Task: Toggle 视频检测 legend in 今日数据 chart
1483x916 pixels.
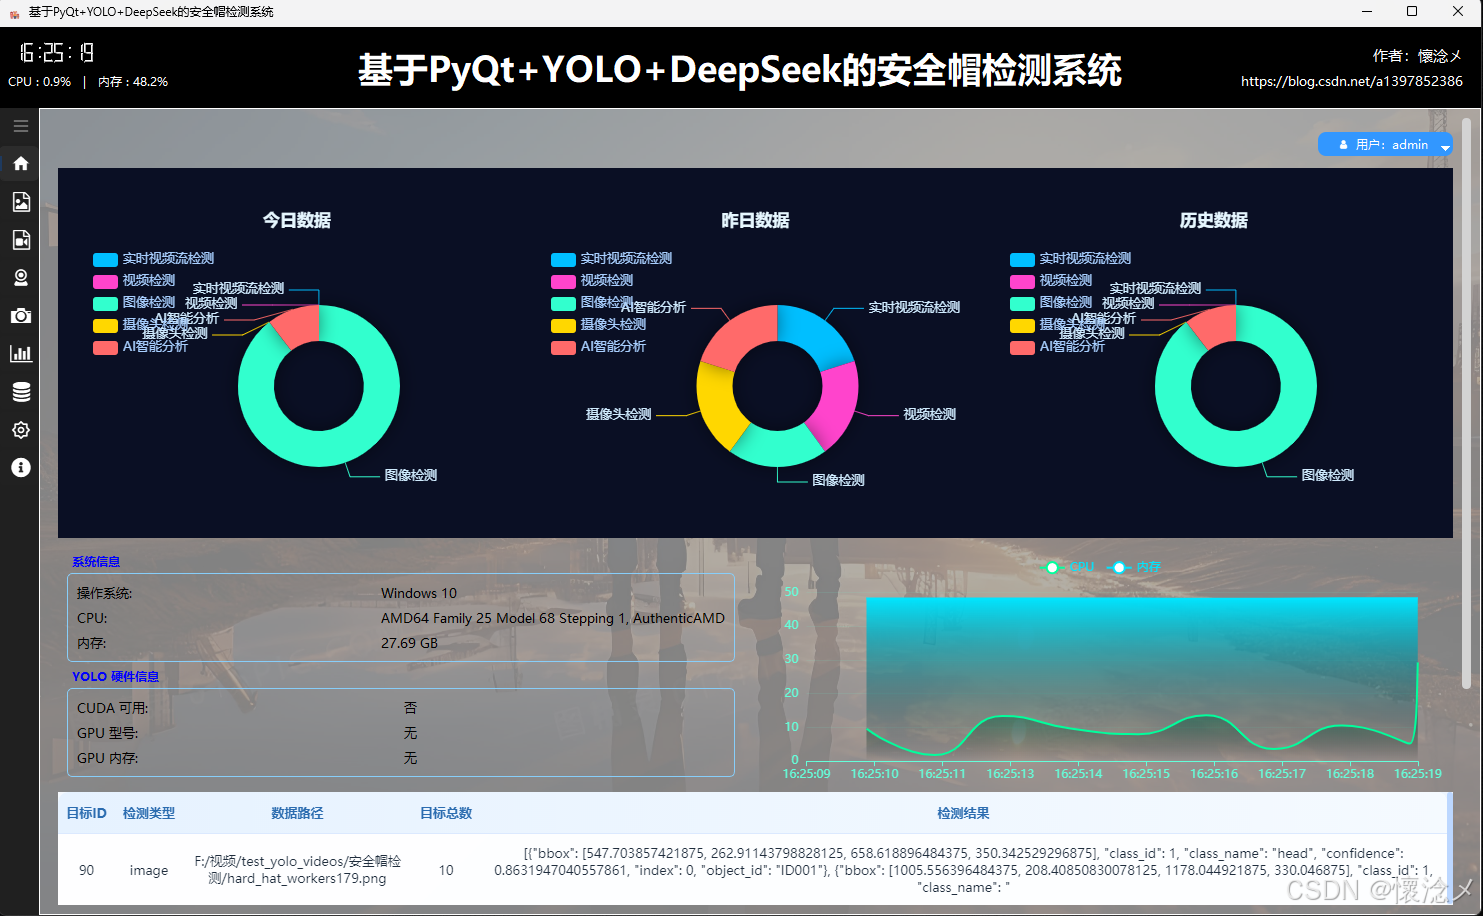Action: tap(134, 280)
